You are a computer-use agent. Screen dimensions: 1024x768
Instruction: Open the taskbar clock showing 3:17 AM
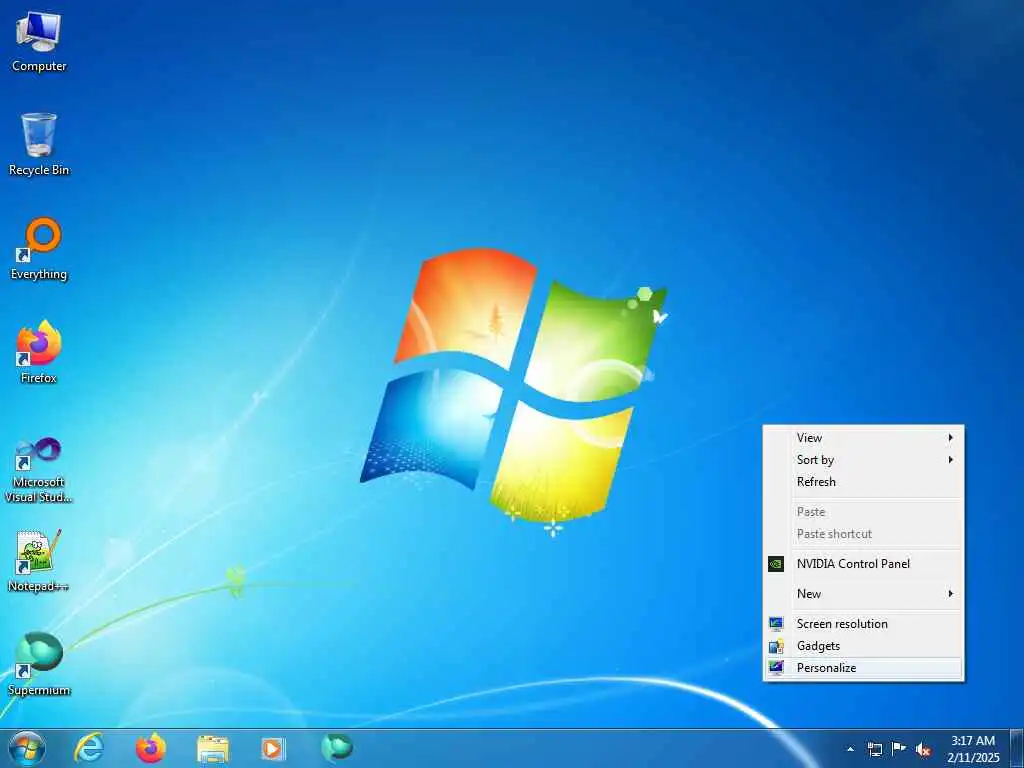click(x=973, y=749)
